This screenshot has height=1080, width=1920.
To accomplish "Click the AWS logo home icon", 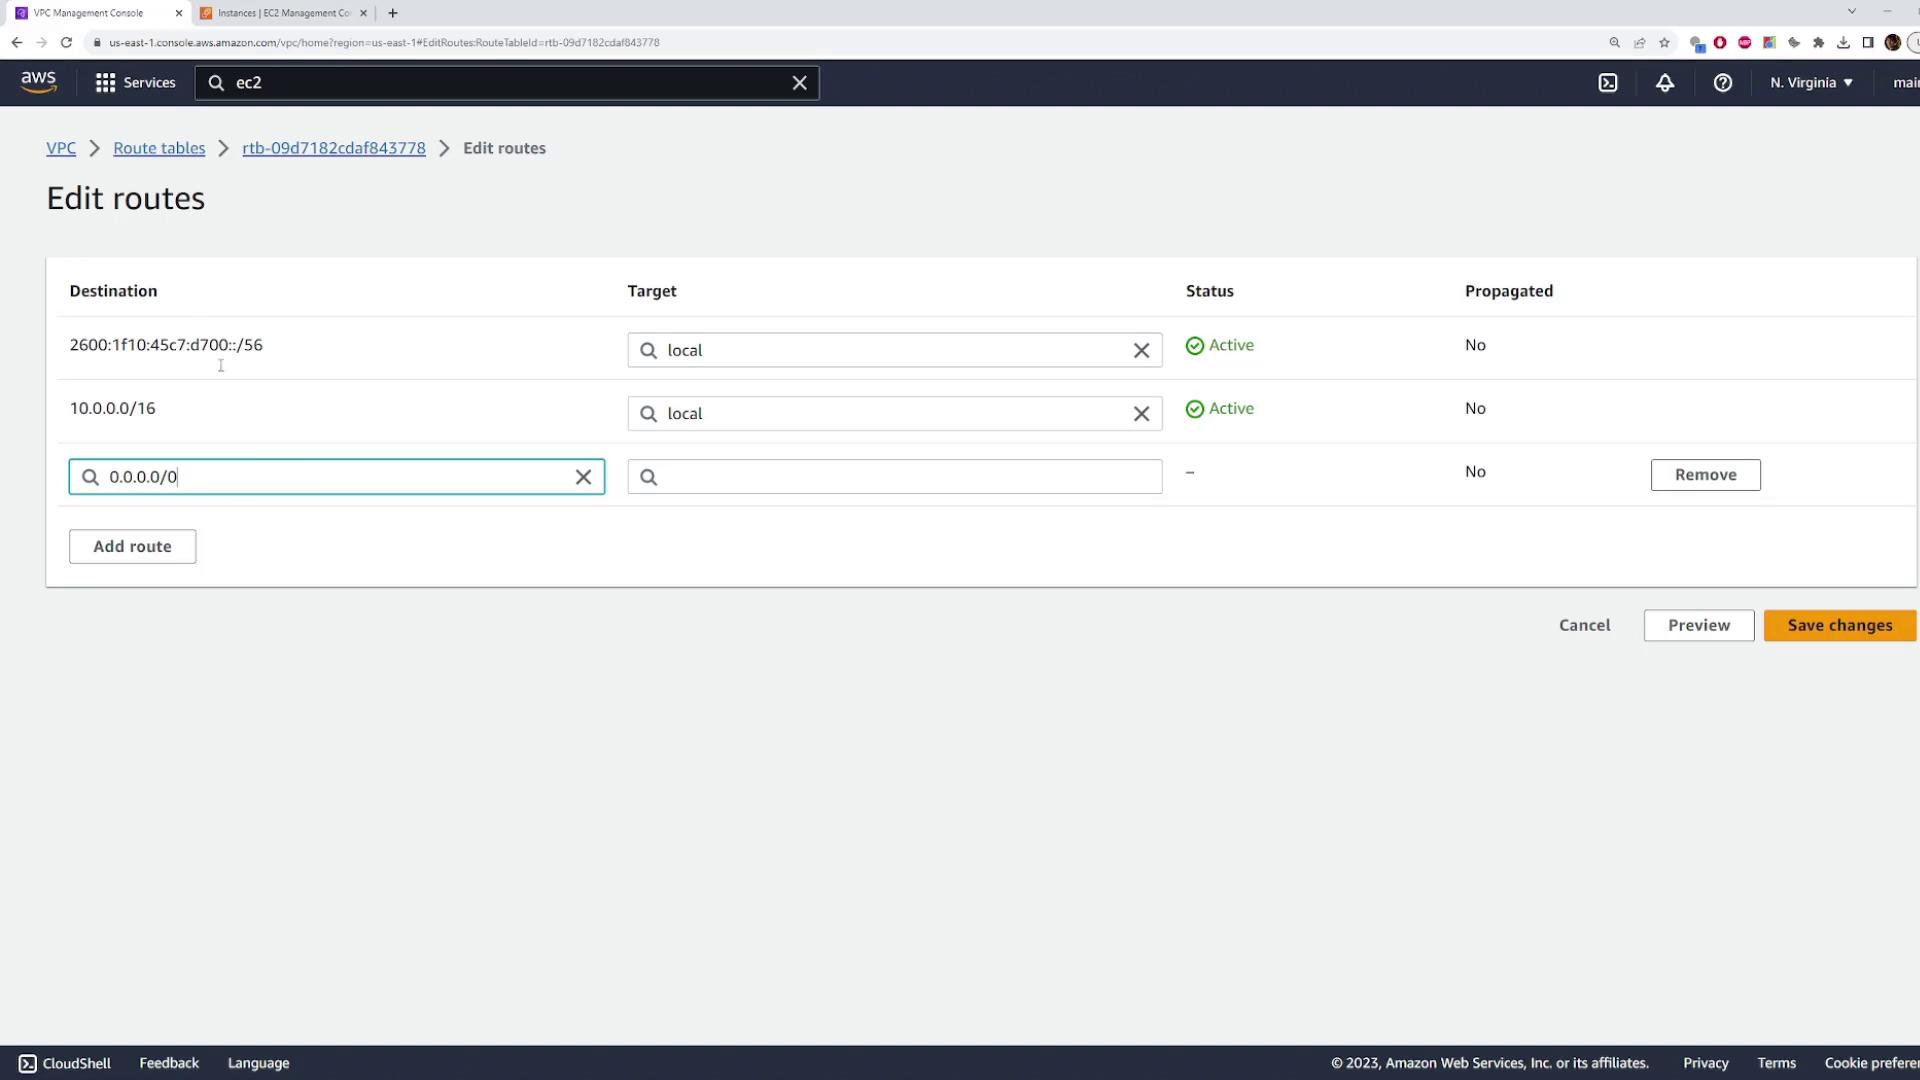I will [x=39, y=82].
